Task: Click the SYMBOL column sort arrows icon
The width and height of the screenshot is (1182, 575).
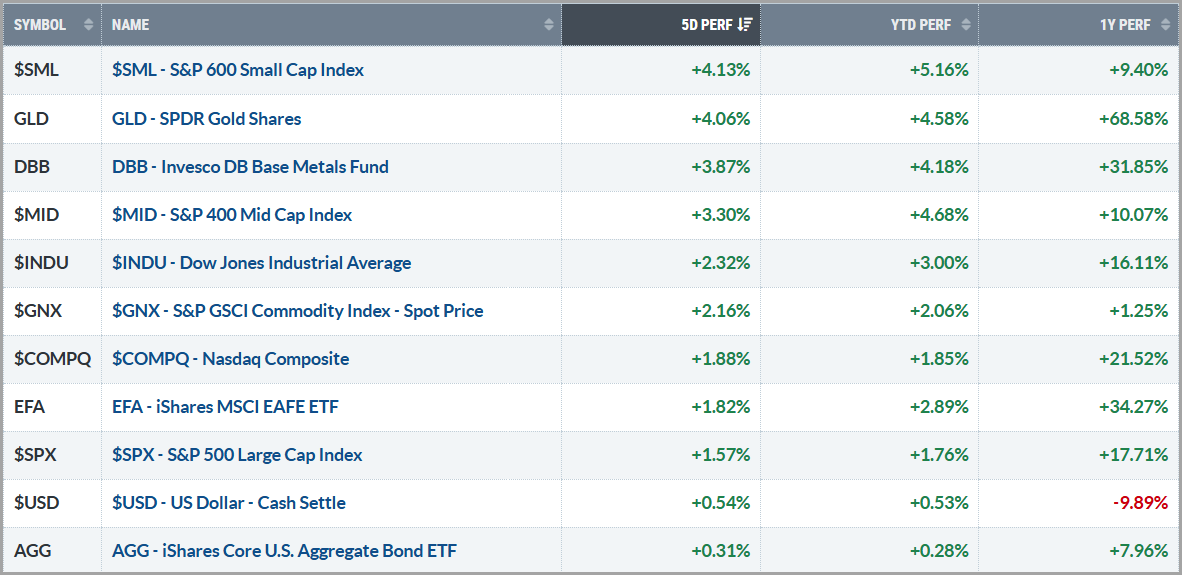Action: (88, 25)
